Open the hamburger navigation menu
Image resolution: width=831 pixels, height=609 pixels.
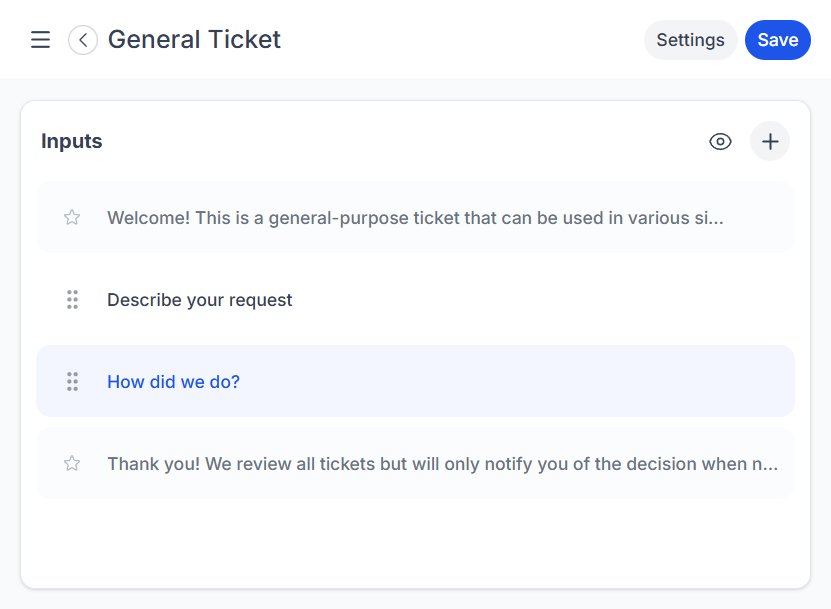(40, 40)
